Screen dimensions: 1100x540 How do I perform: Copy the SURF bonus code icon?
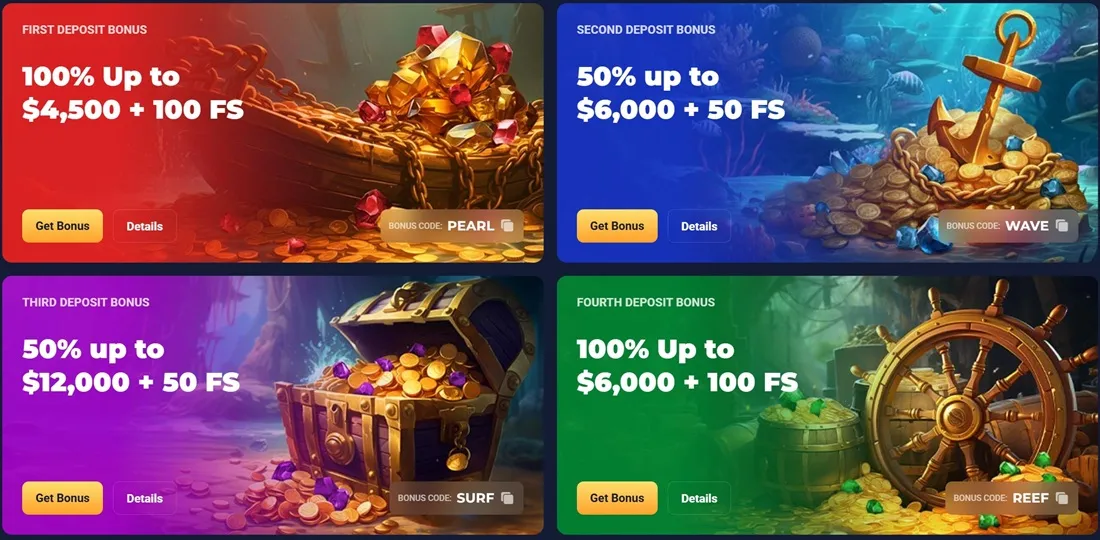(507, 498)
